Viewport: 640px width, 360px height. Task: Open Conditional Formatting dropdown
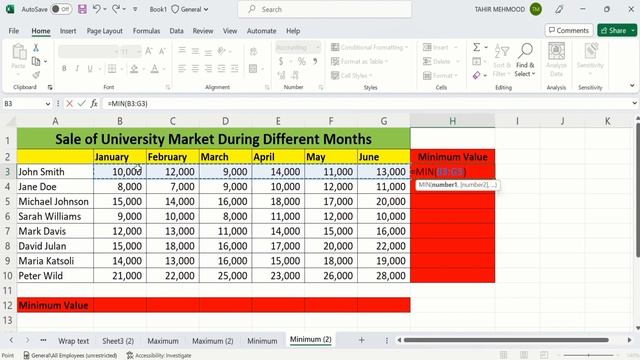click(369, 47)
